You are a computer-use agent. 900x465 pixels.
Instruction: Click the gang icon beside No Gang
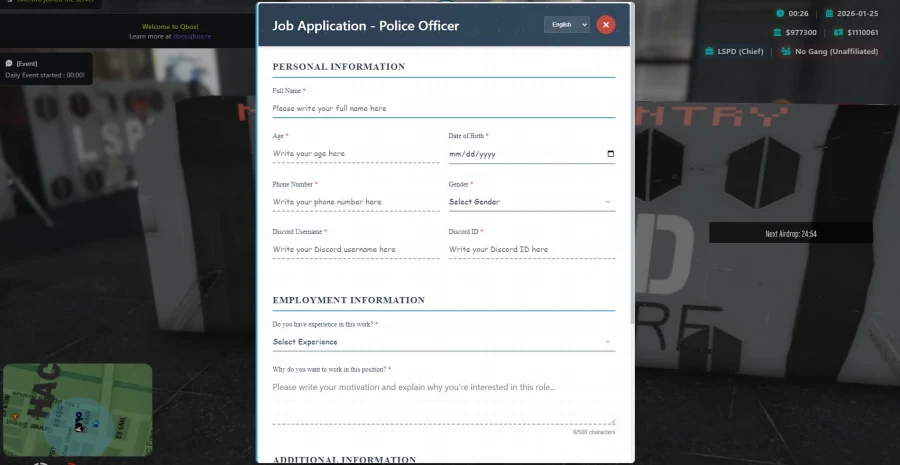pos(786,52)
